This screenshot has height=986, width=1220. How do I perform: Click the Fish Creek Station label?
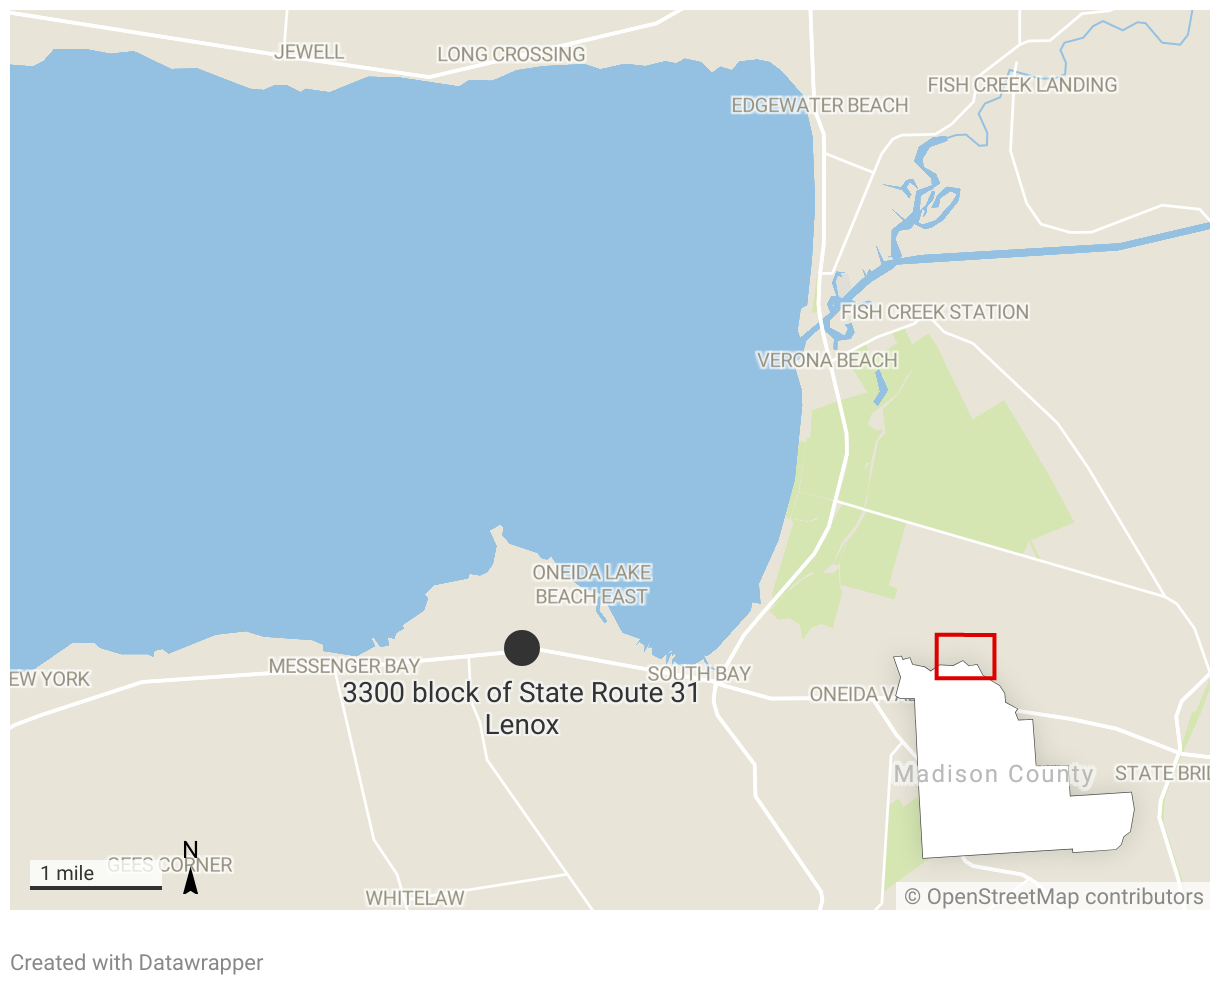[x=935, y=312]
